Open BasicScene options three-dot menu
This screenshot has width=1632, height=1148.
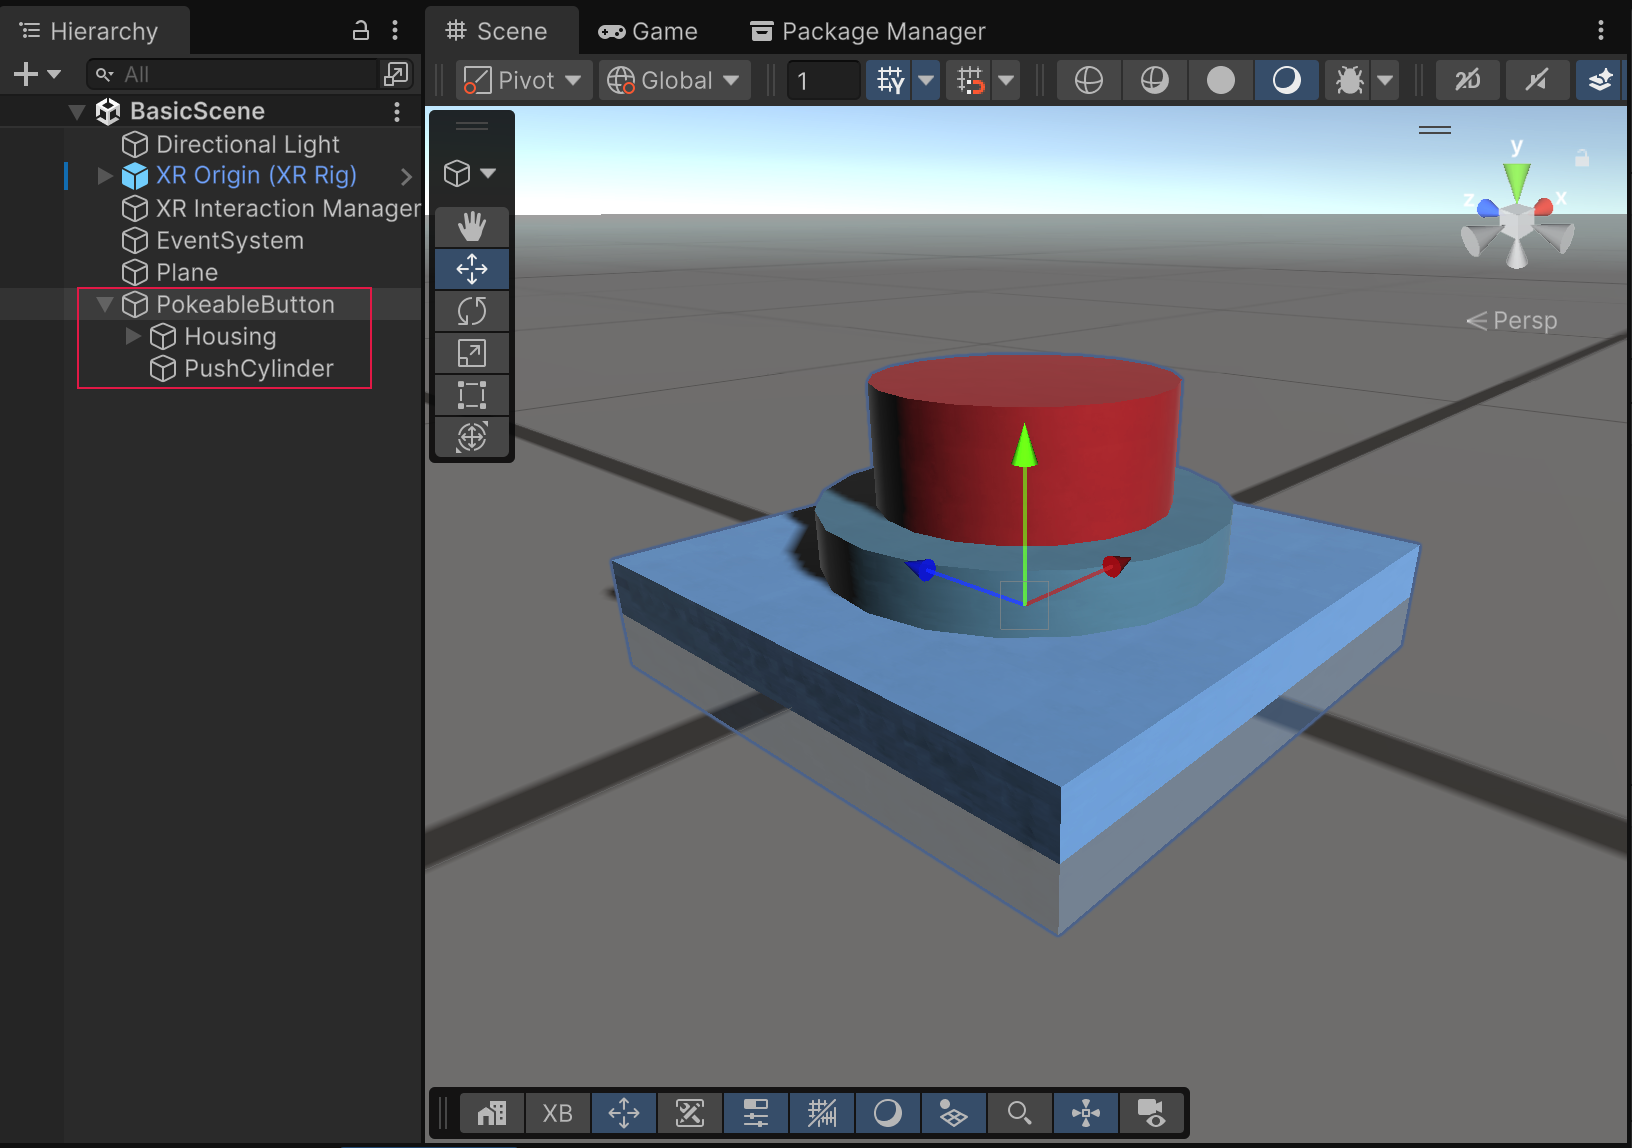click(397, 111)
